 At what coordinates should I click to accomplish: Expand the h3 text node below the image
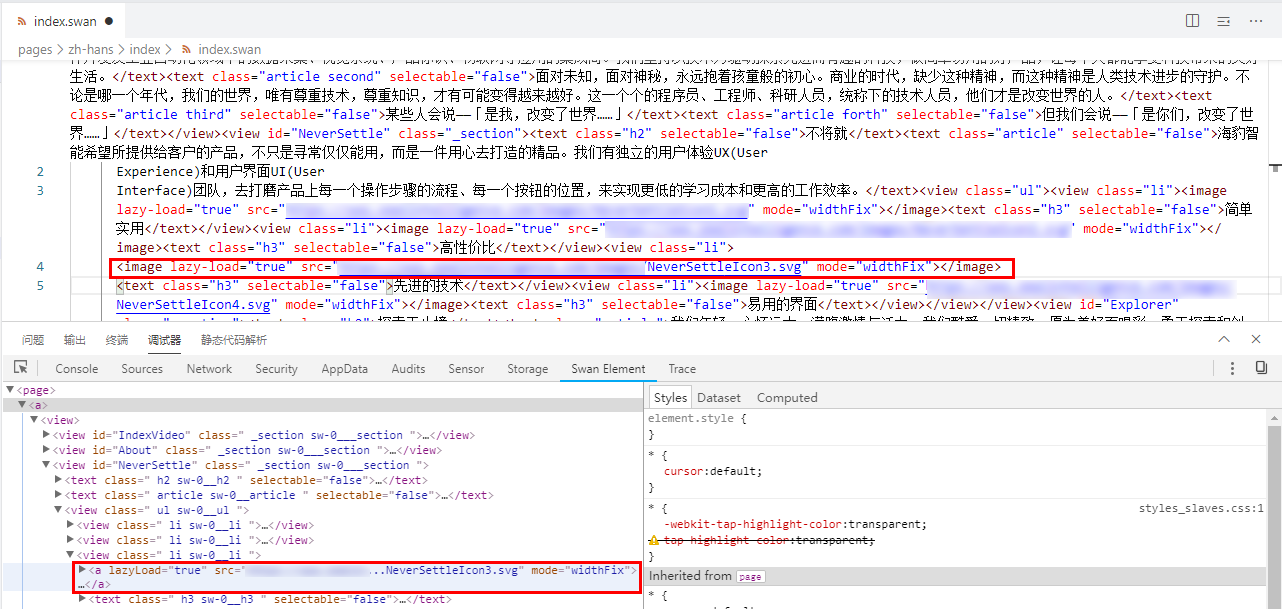[82, 599]
